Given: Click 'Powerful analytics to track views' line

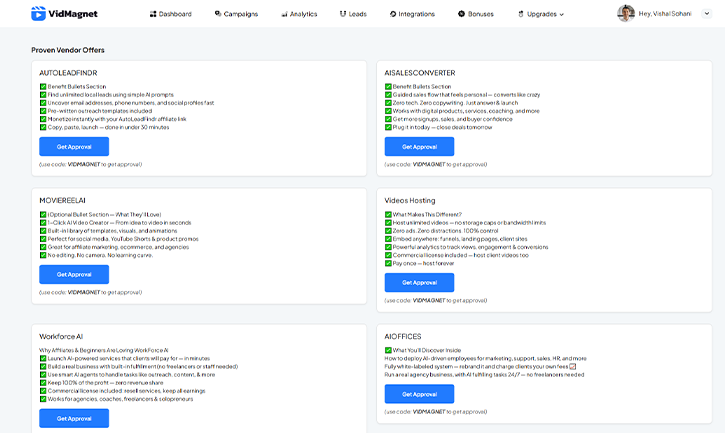Looking at the screenshot, I should click(x=471, y=247).
